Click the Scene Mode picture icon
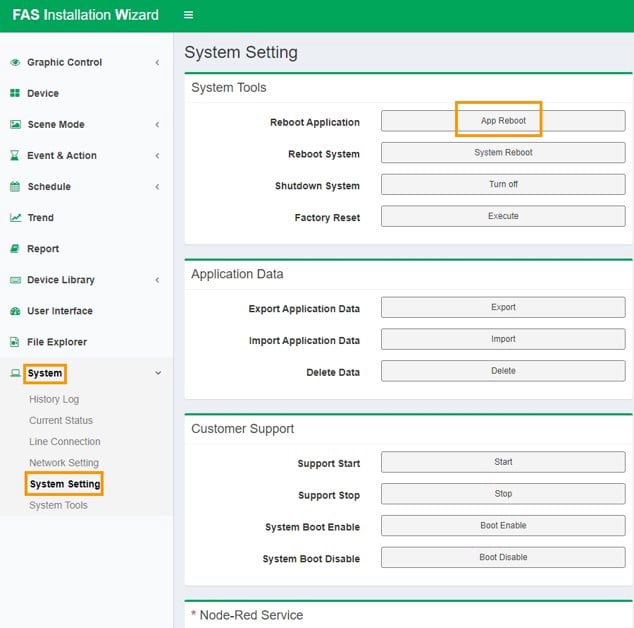This screenshot has height=628, width=634. [x=15, y=124]
